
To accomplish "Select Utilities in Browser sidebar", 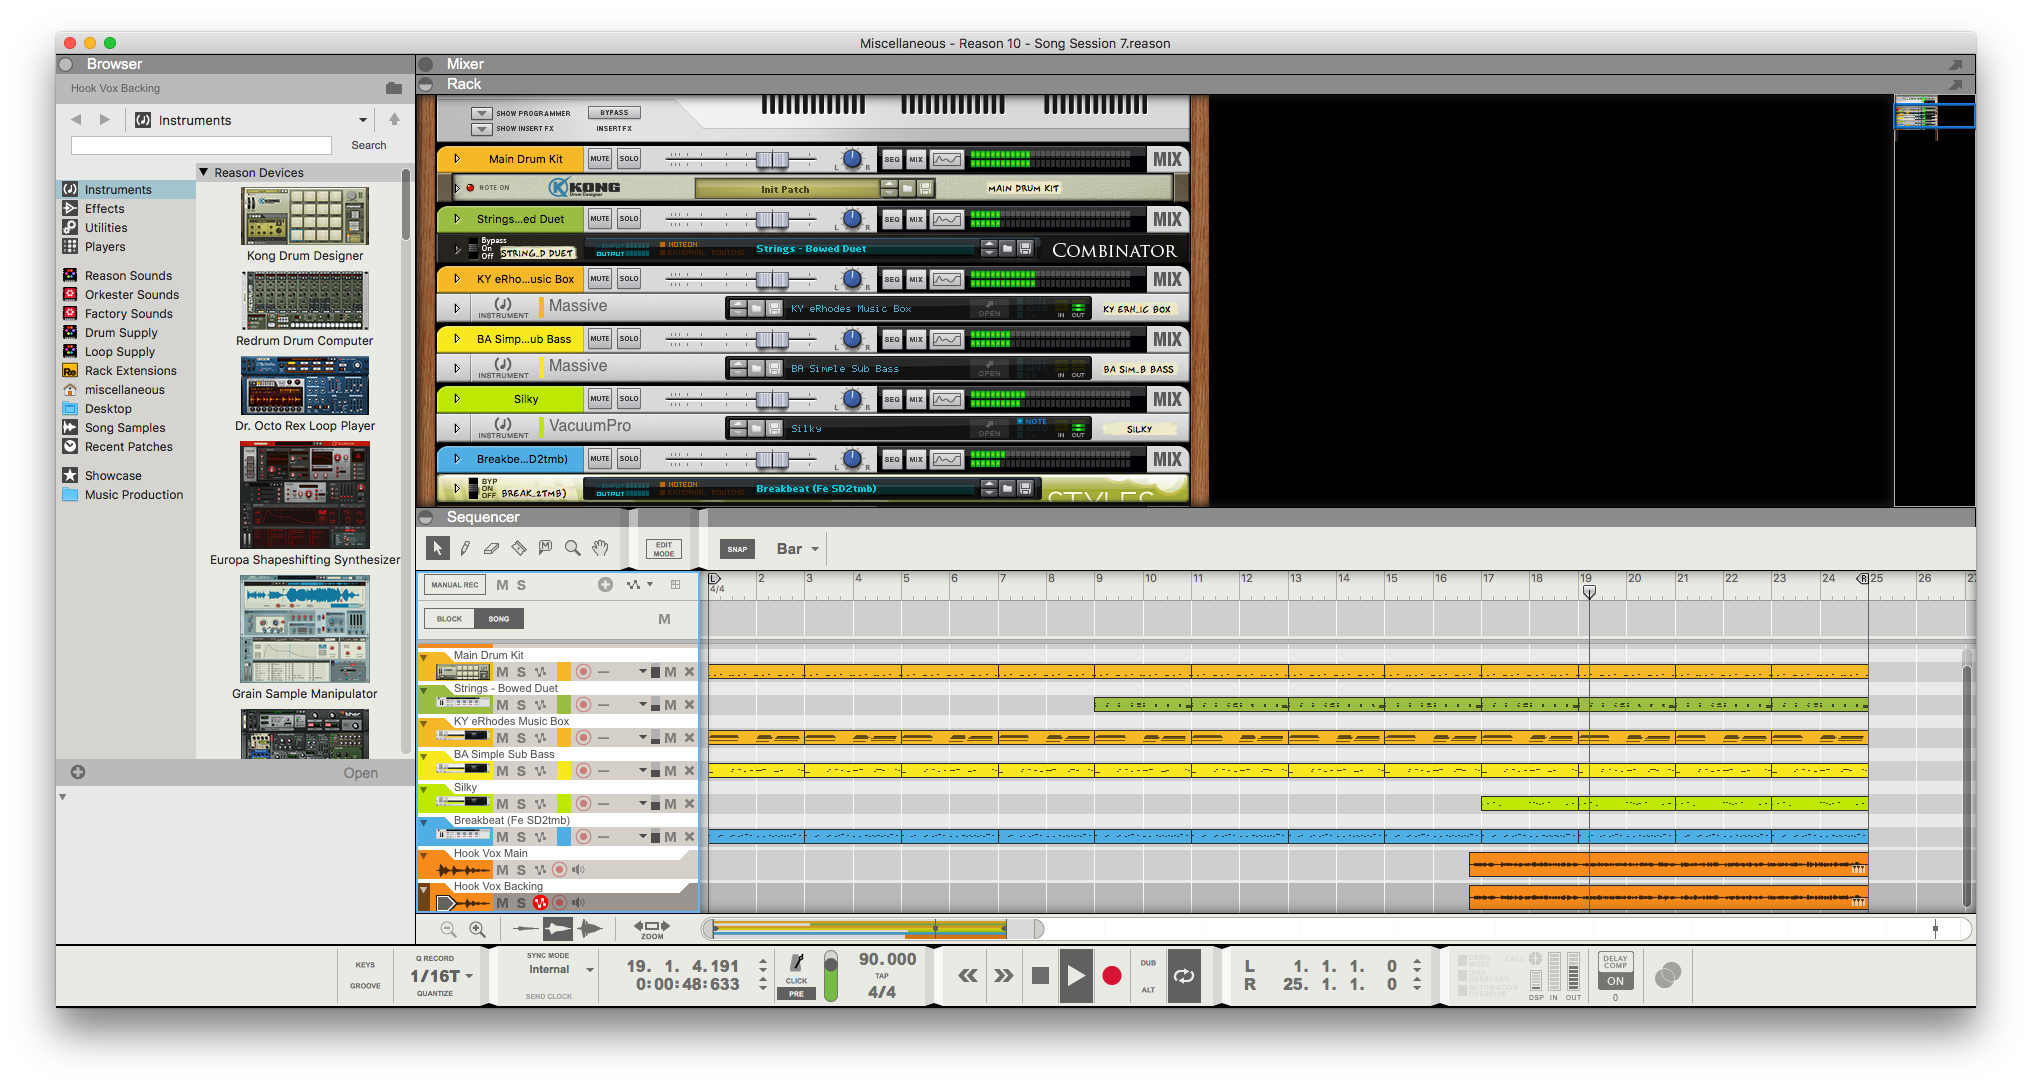I will 106,228.
